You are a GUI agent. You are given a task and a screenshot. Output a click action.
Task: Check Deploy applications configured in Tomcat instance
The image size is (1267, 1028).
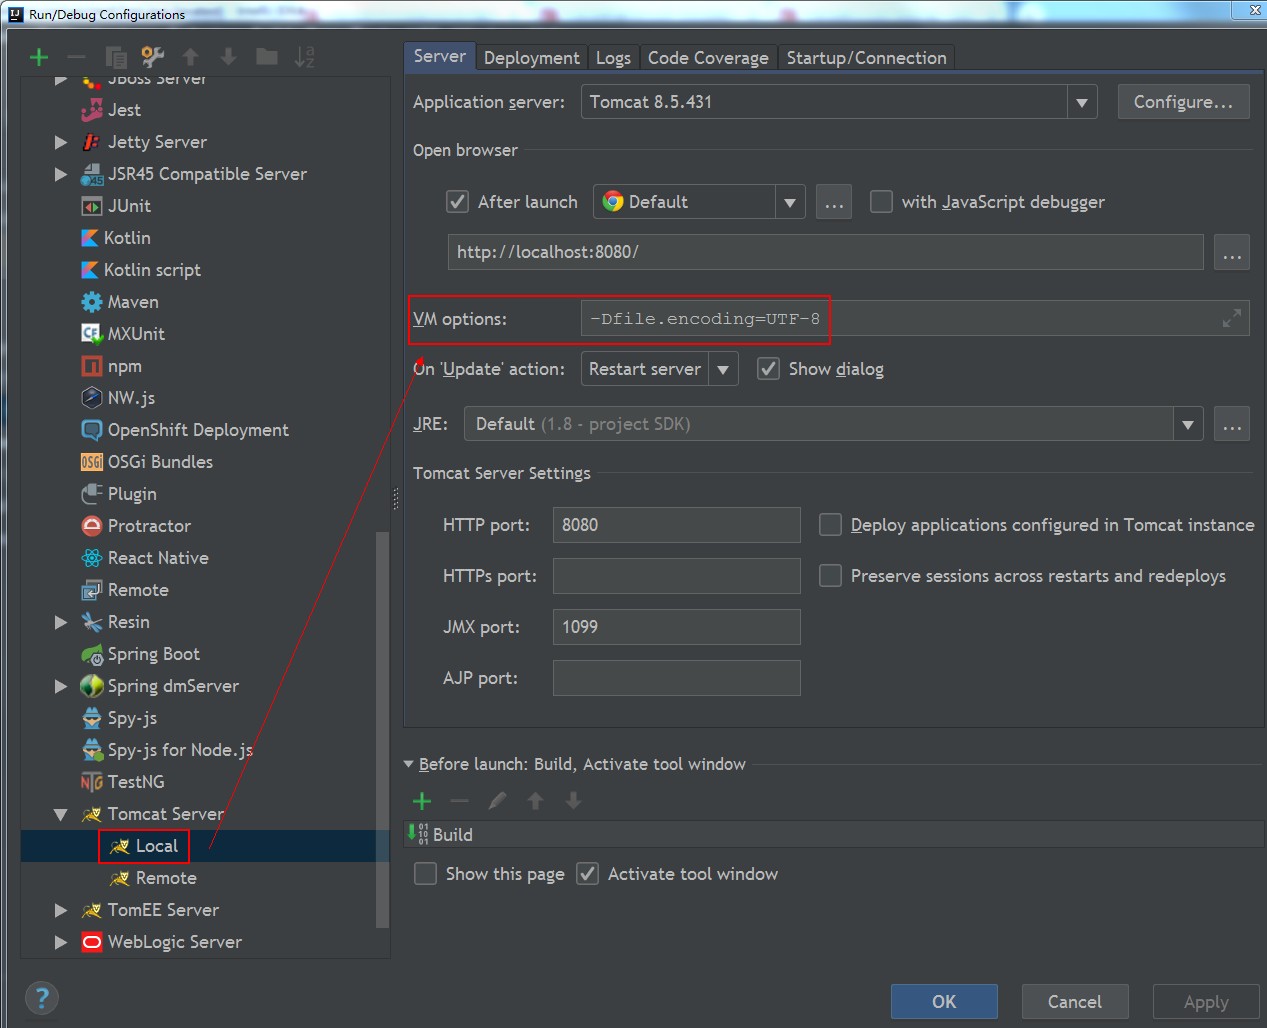point(830,525)
